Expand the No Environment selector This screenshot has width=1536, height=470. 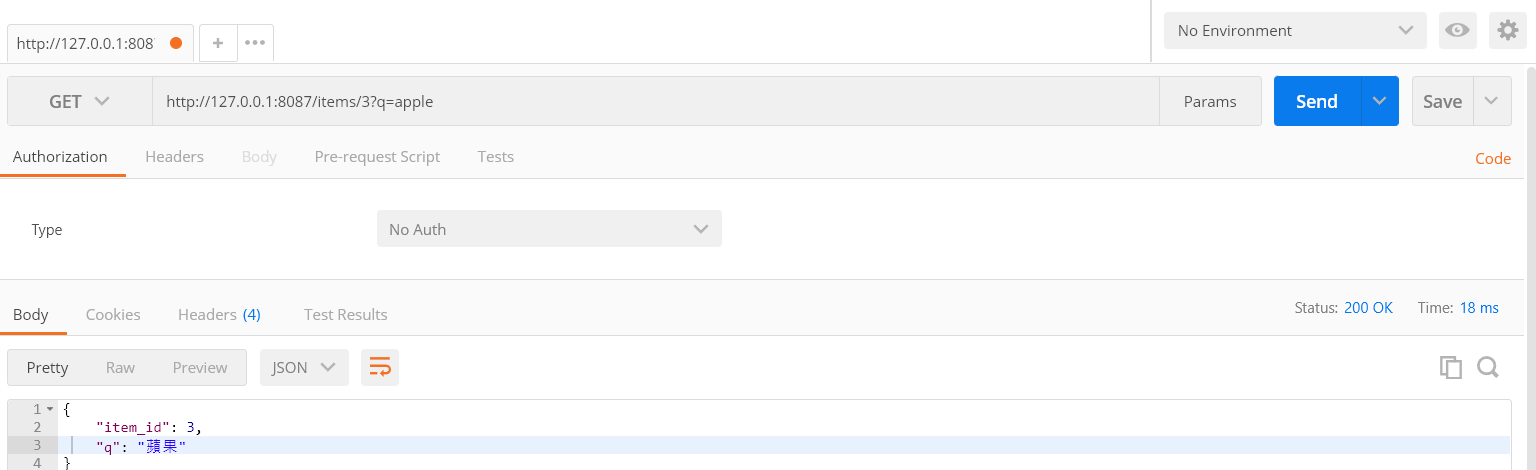point(1294,31)
